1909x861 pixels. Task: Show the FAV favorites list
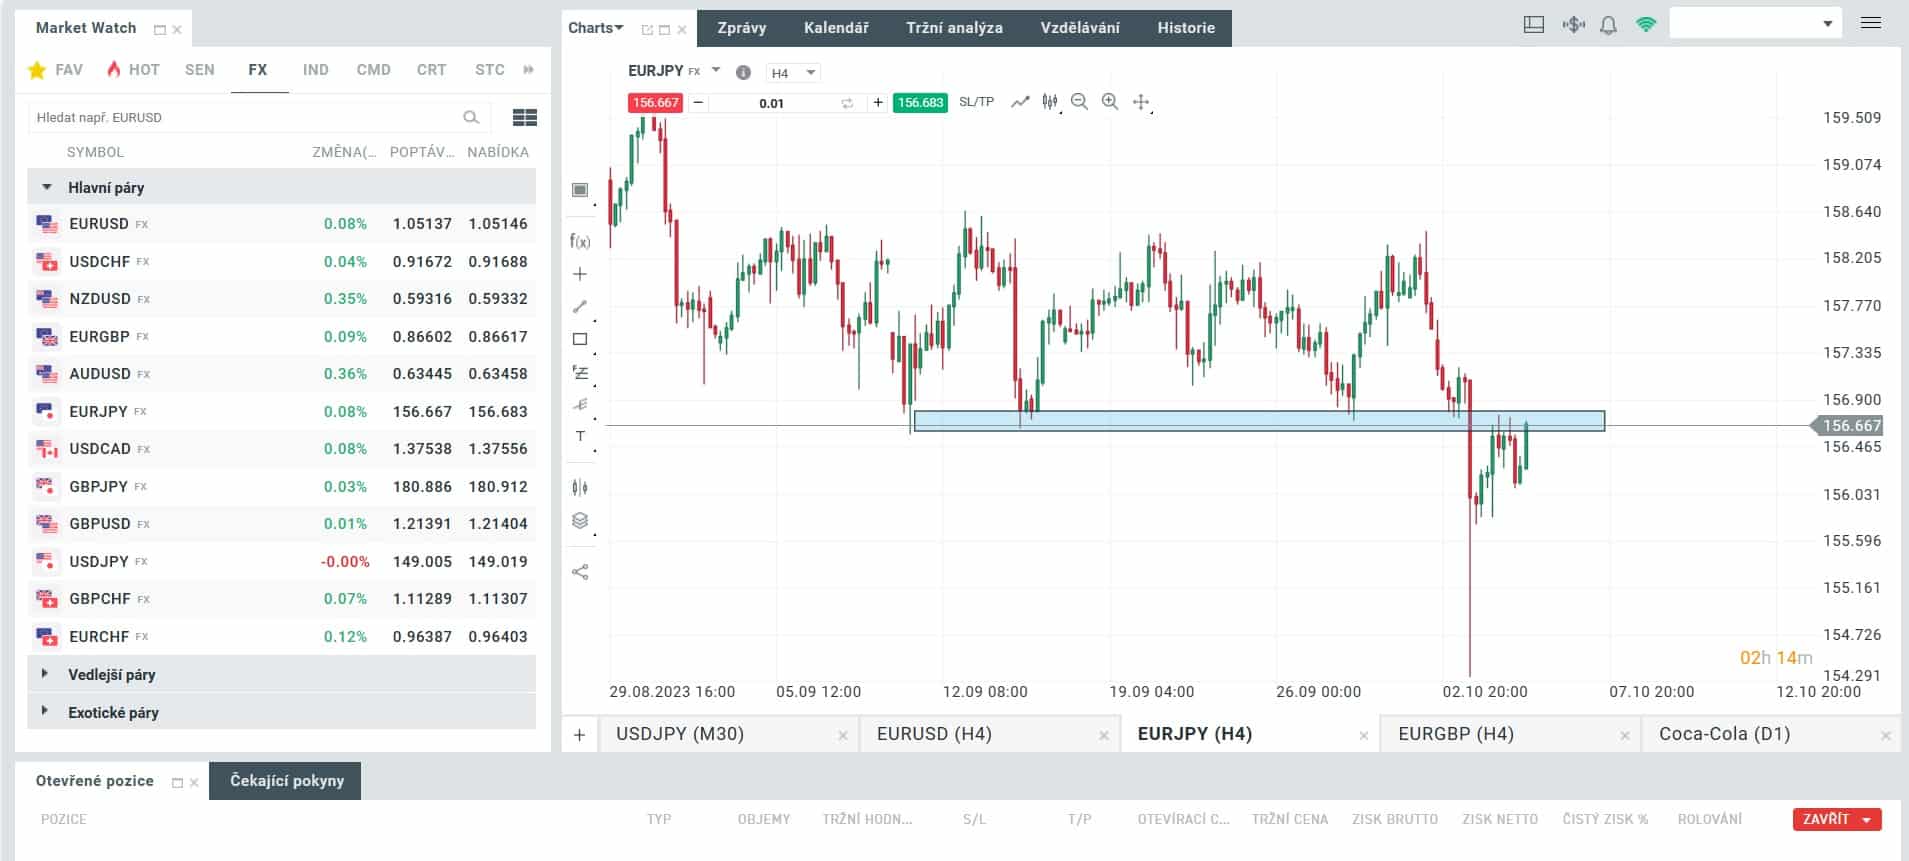coord(57,70)
